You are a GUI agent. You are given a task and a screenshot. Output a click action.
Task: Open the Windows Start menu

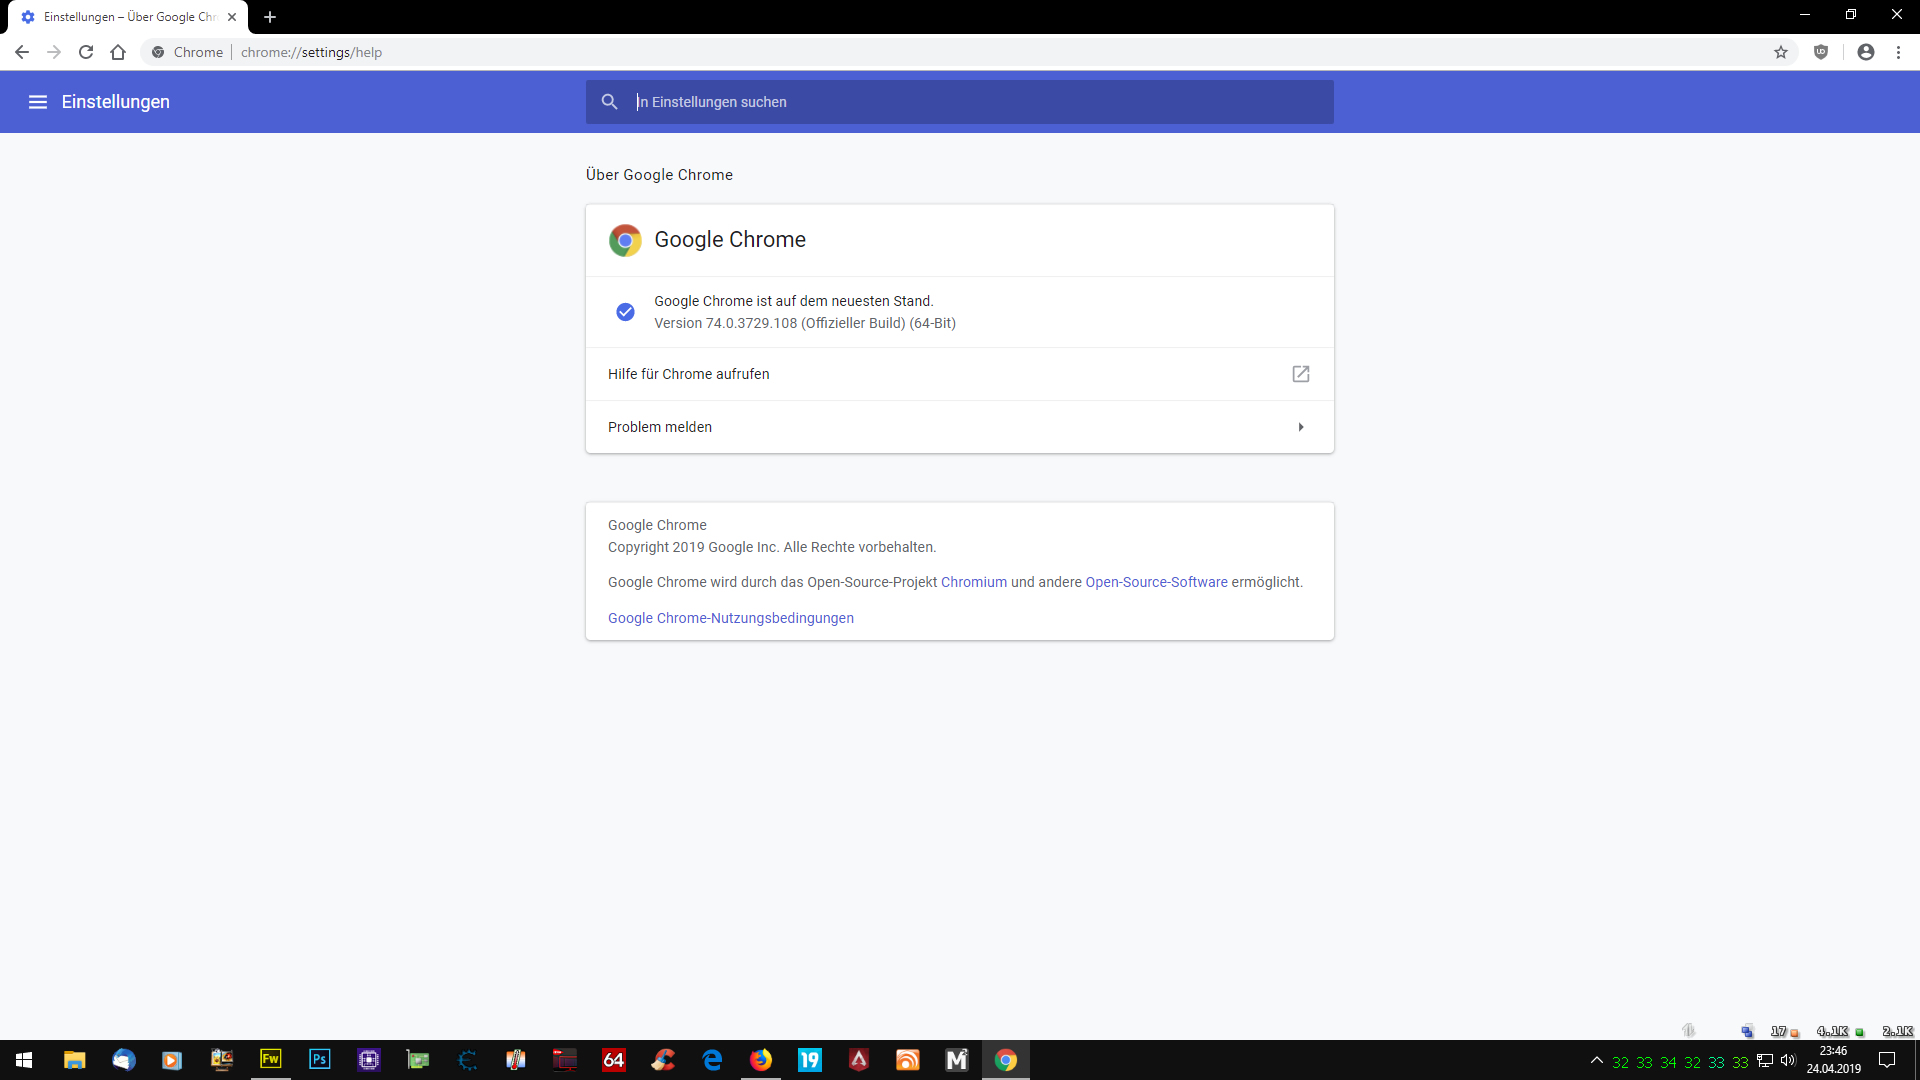point(24,1060)
